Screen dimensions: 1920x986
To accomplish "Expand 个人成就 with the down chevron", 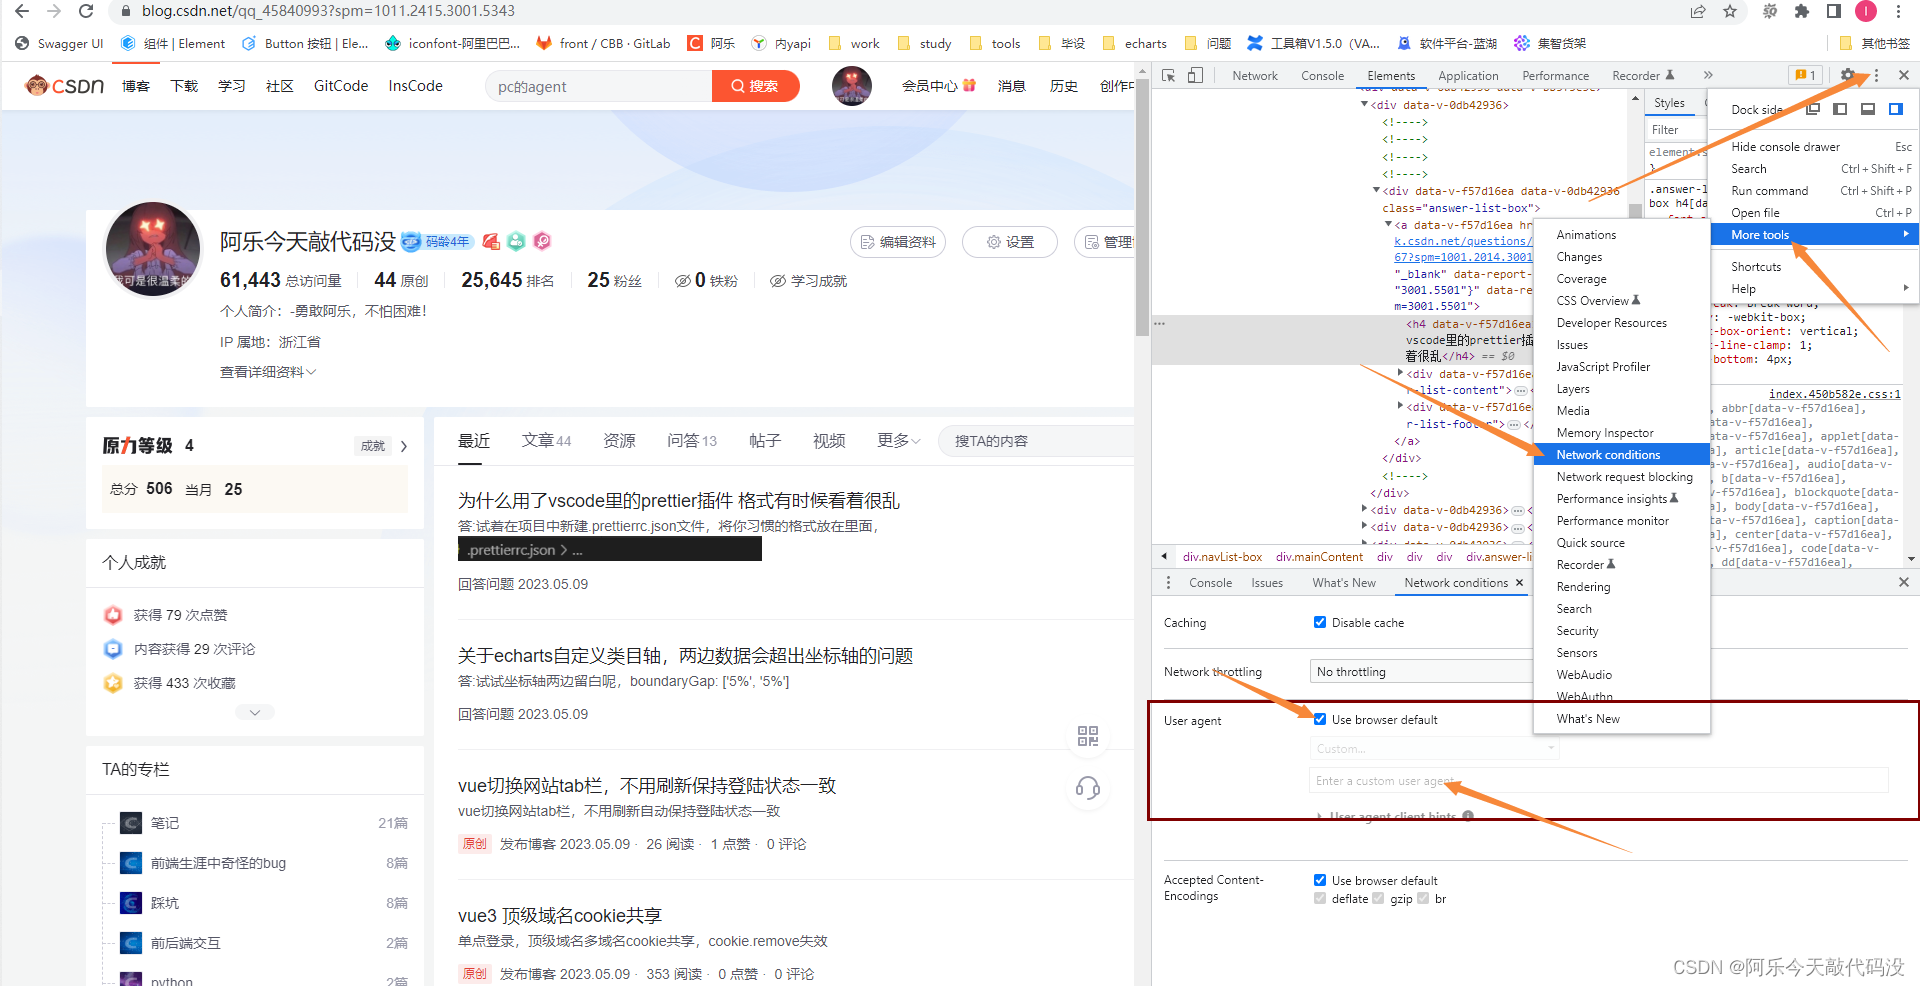I will pos(255,712).
